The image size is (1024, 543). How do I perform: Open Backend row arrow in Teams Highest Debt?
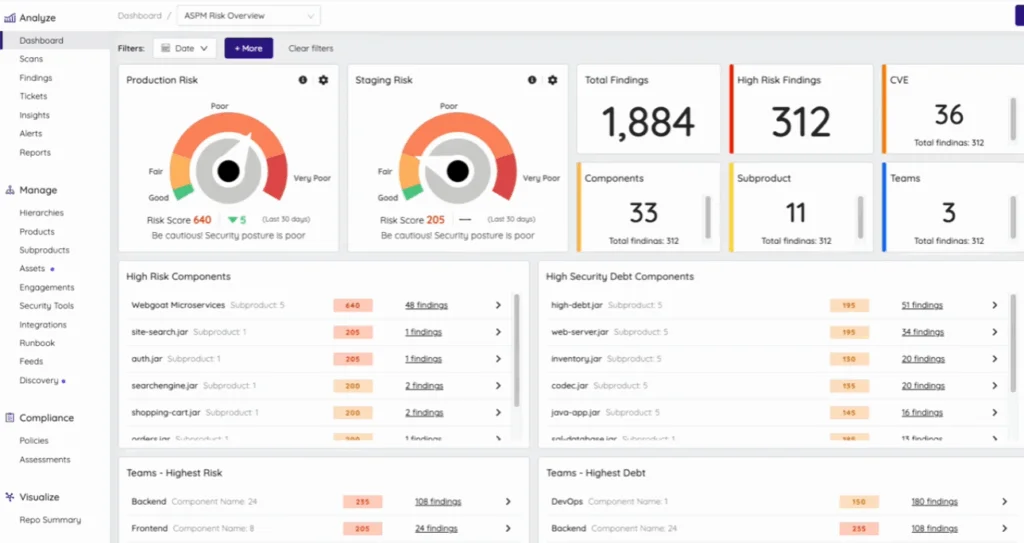pos(1004,528)
